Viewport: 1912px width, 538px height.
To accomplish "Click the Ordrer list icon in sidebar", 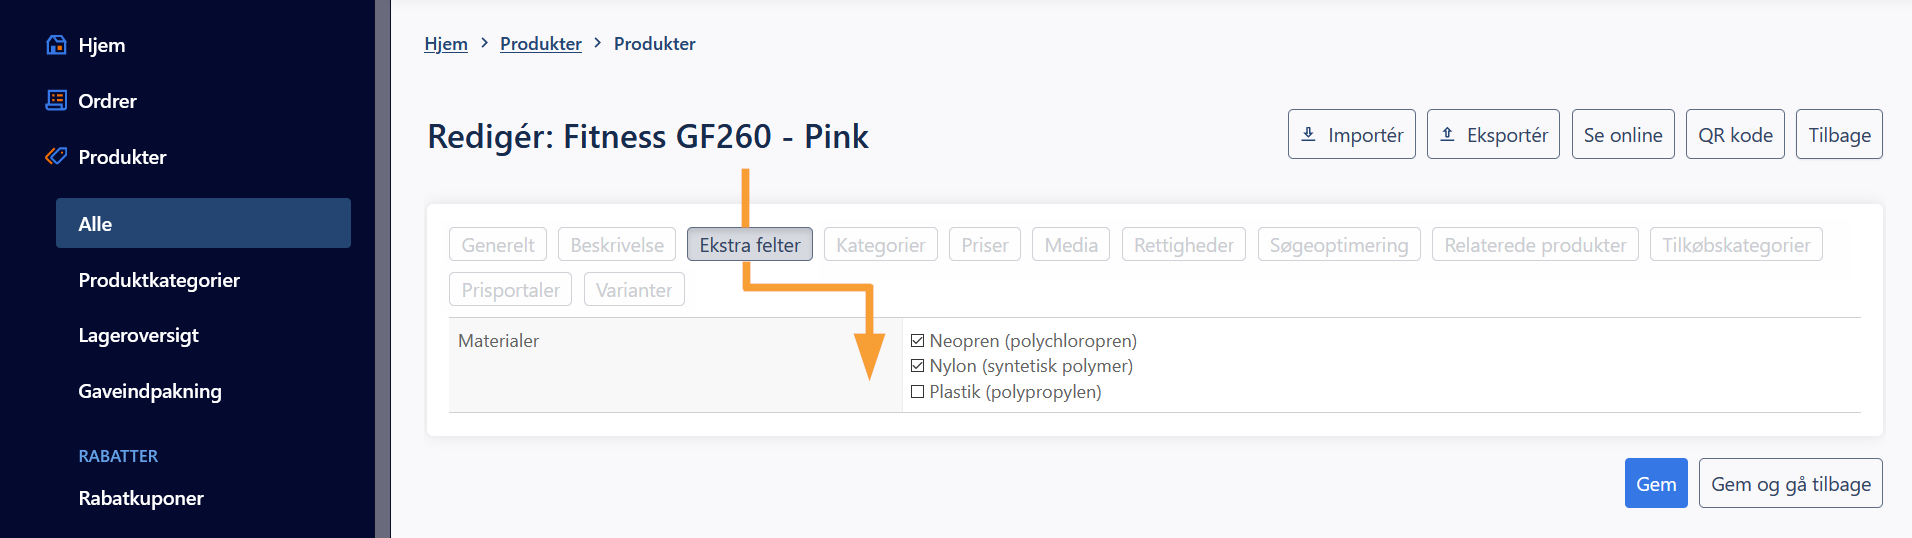I will pyautogui.click(x=57, y=100).
